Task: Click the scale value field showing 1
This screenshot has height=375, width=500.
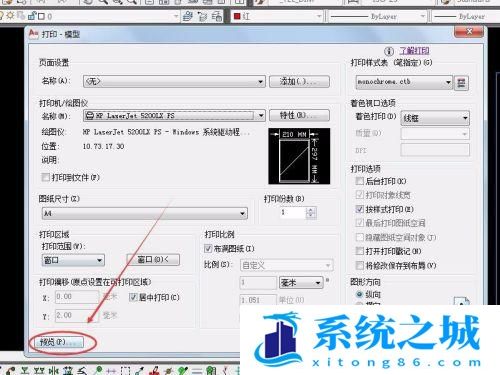Action: [258, 283]
